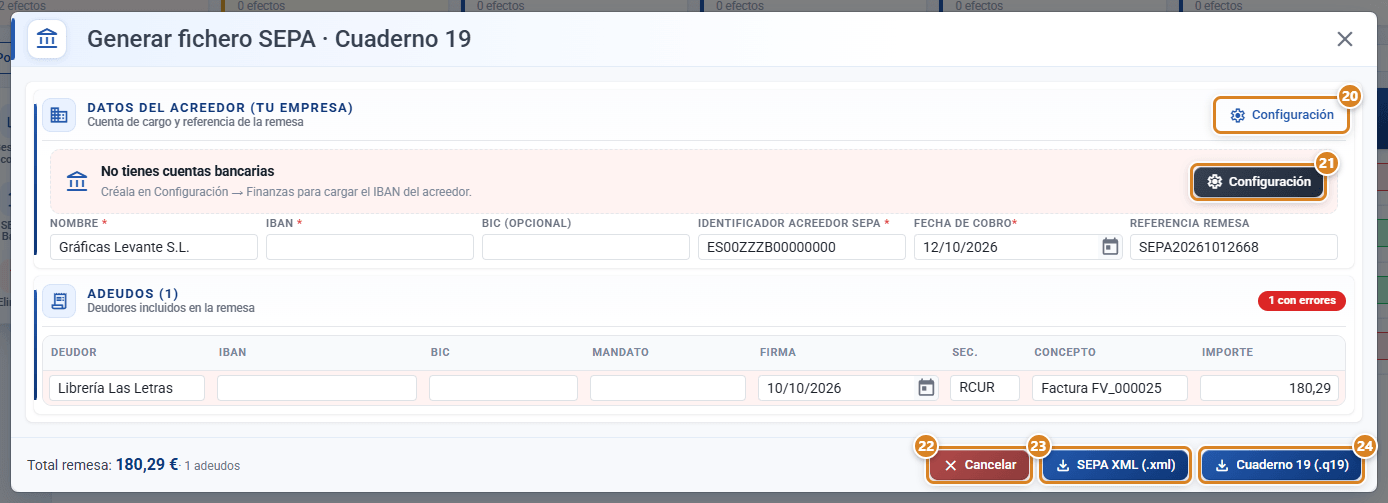Close the Generar fichero SEPA dialog

[x=1345, y=39]
